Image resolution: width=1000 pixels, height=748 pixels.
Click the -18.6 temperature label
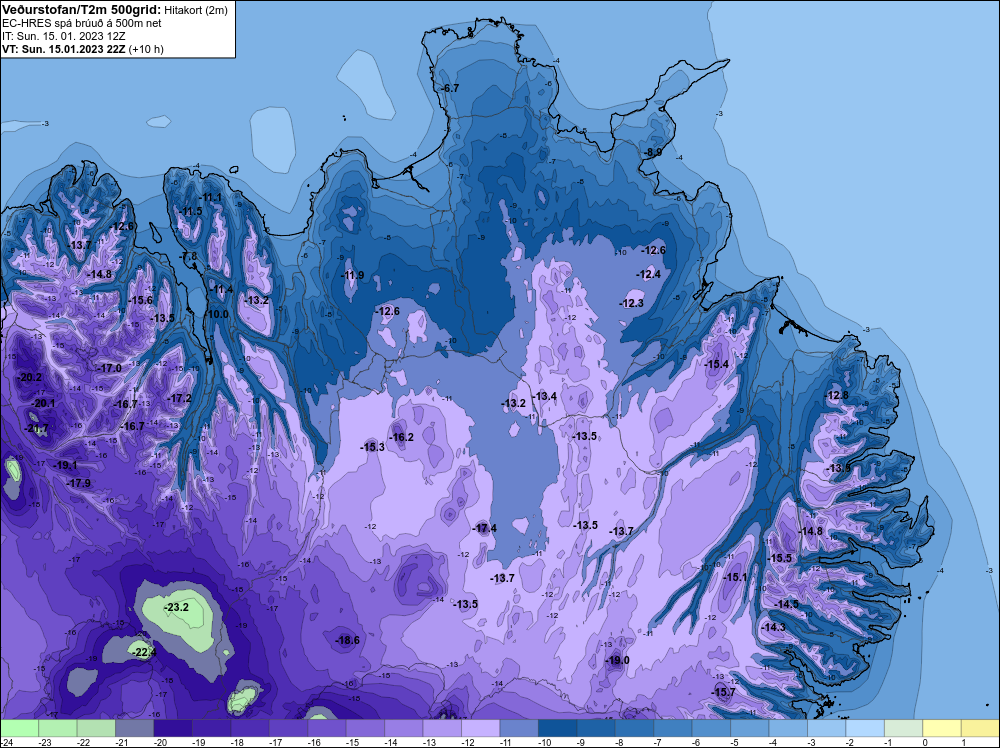[x=347, y=640]
